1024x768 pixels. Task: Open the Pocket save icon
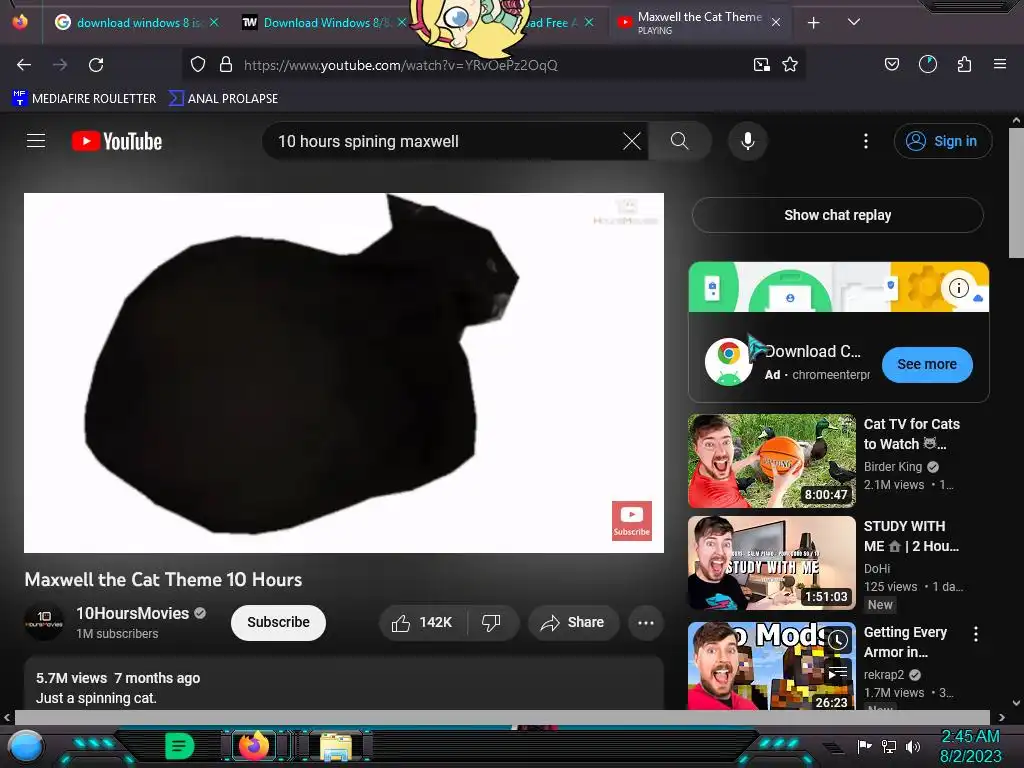[x=891, y=65]
